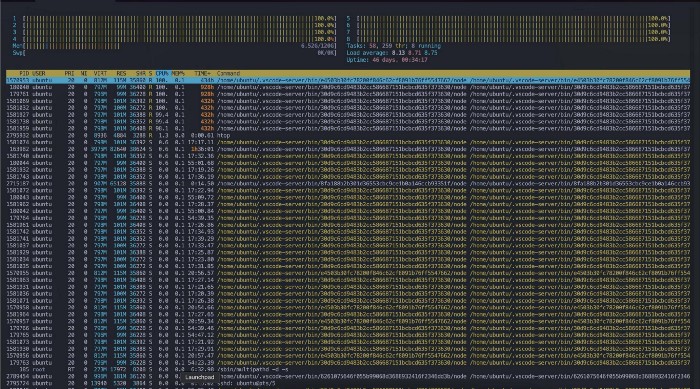Select the htop process row
Image resolution: width=700 pixels, height=389 pixels.
(x=348, y=135)
